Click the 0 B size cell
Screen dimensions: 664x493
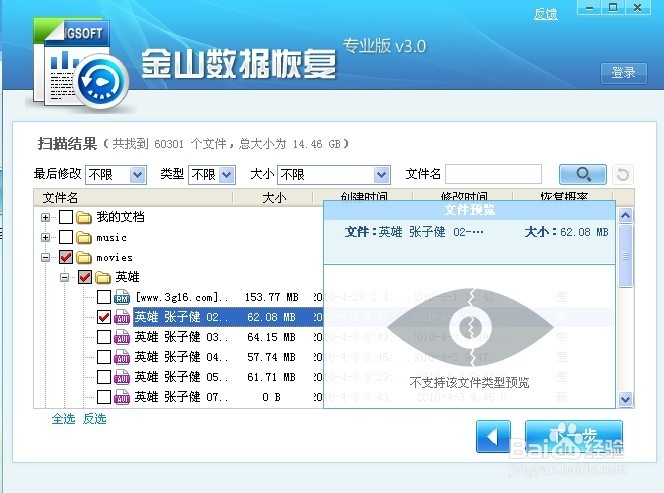click(271, 397)
